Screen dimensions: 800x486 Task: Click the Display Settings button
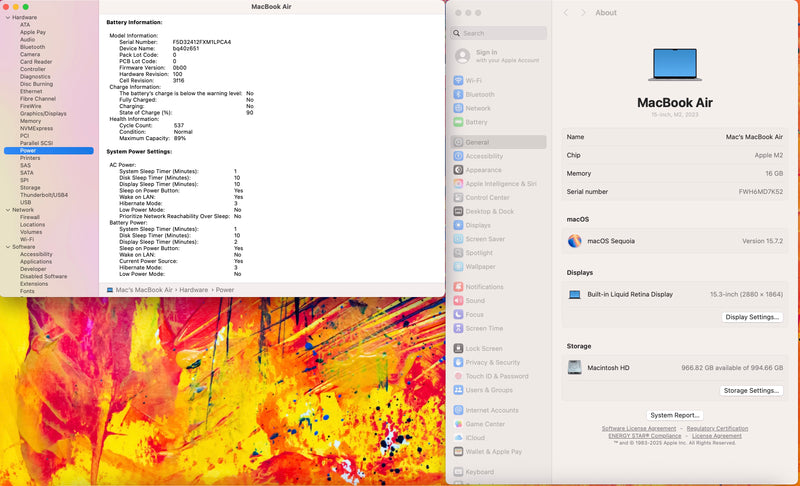point(751,317)
